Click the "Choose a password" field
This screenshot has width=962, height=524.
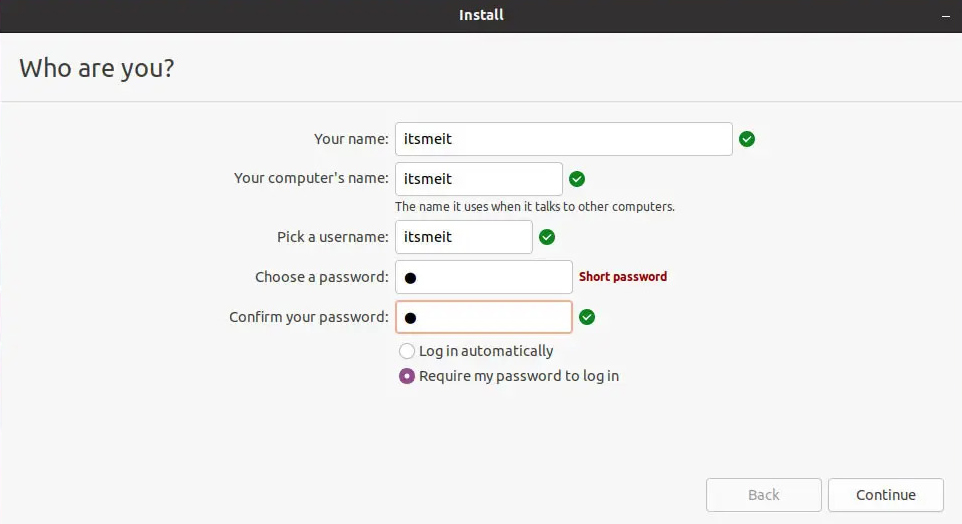click(x=484, y=277)
